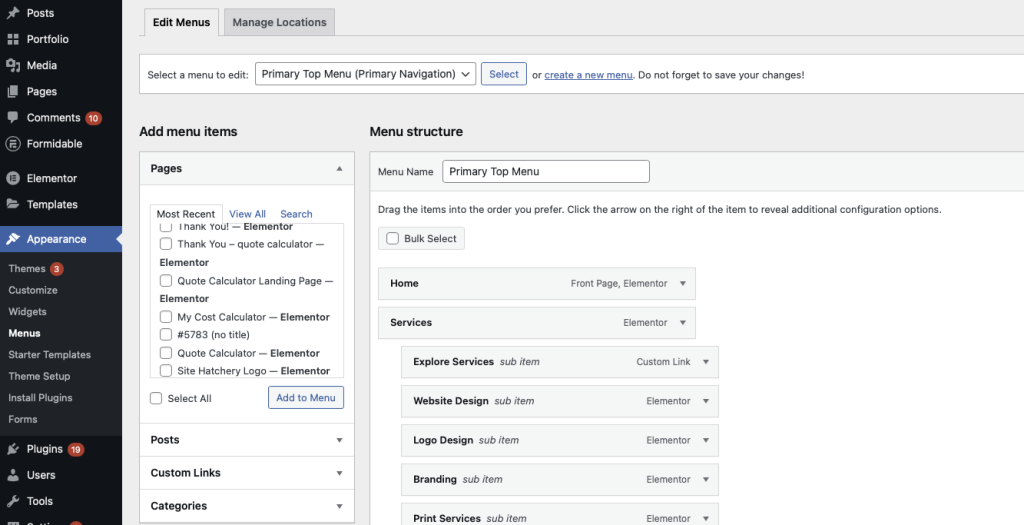Open Install Plugins submenu item

40,398
